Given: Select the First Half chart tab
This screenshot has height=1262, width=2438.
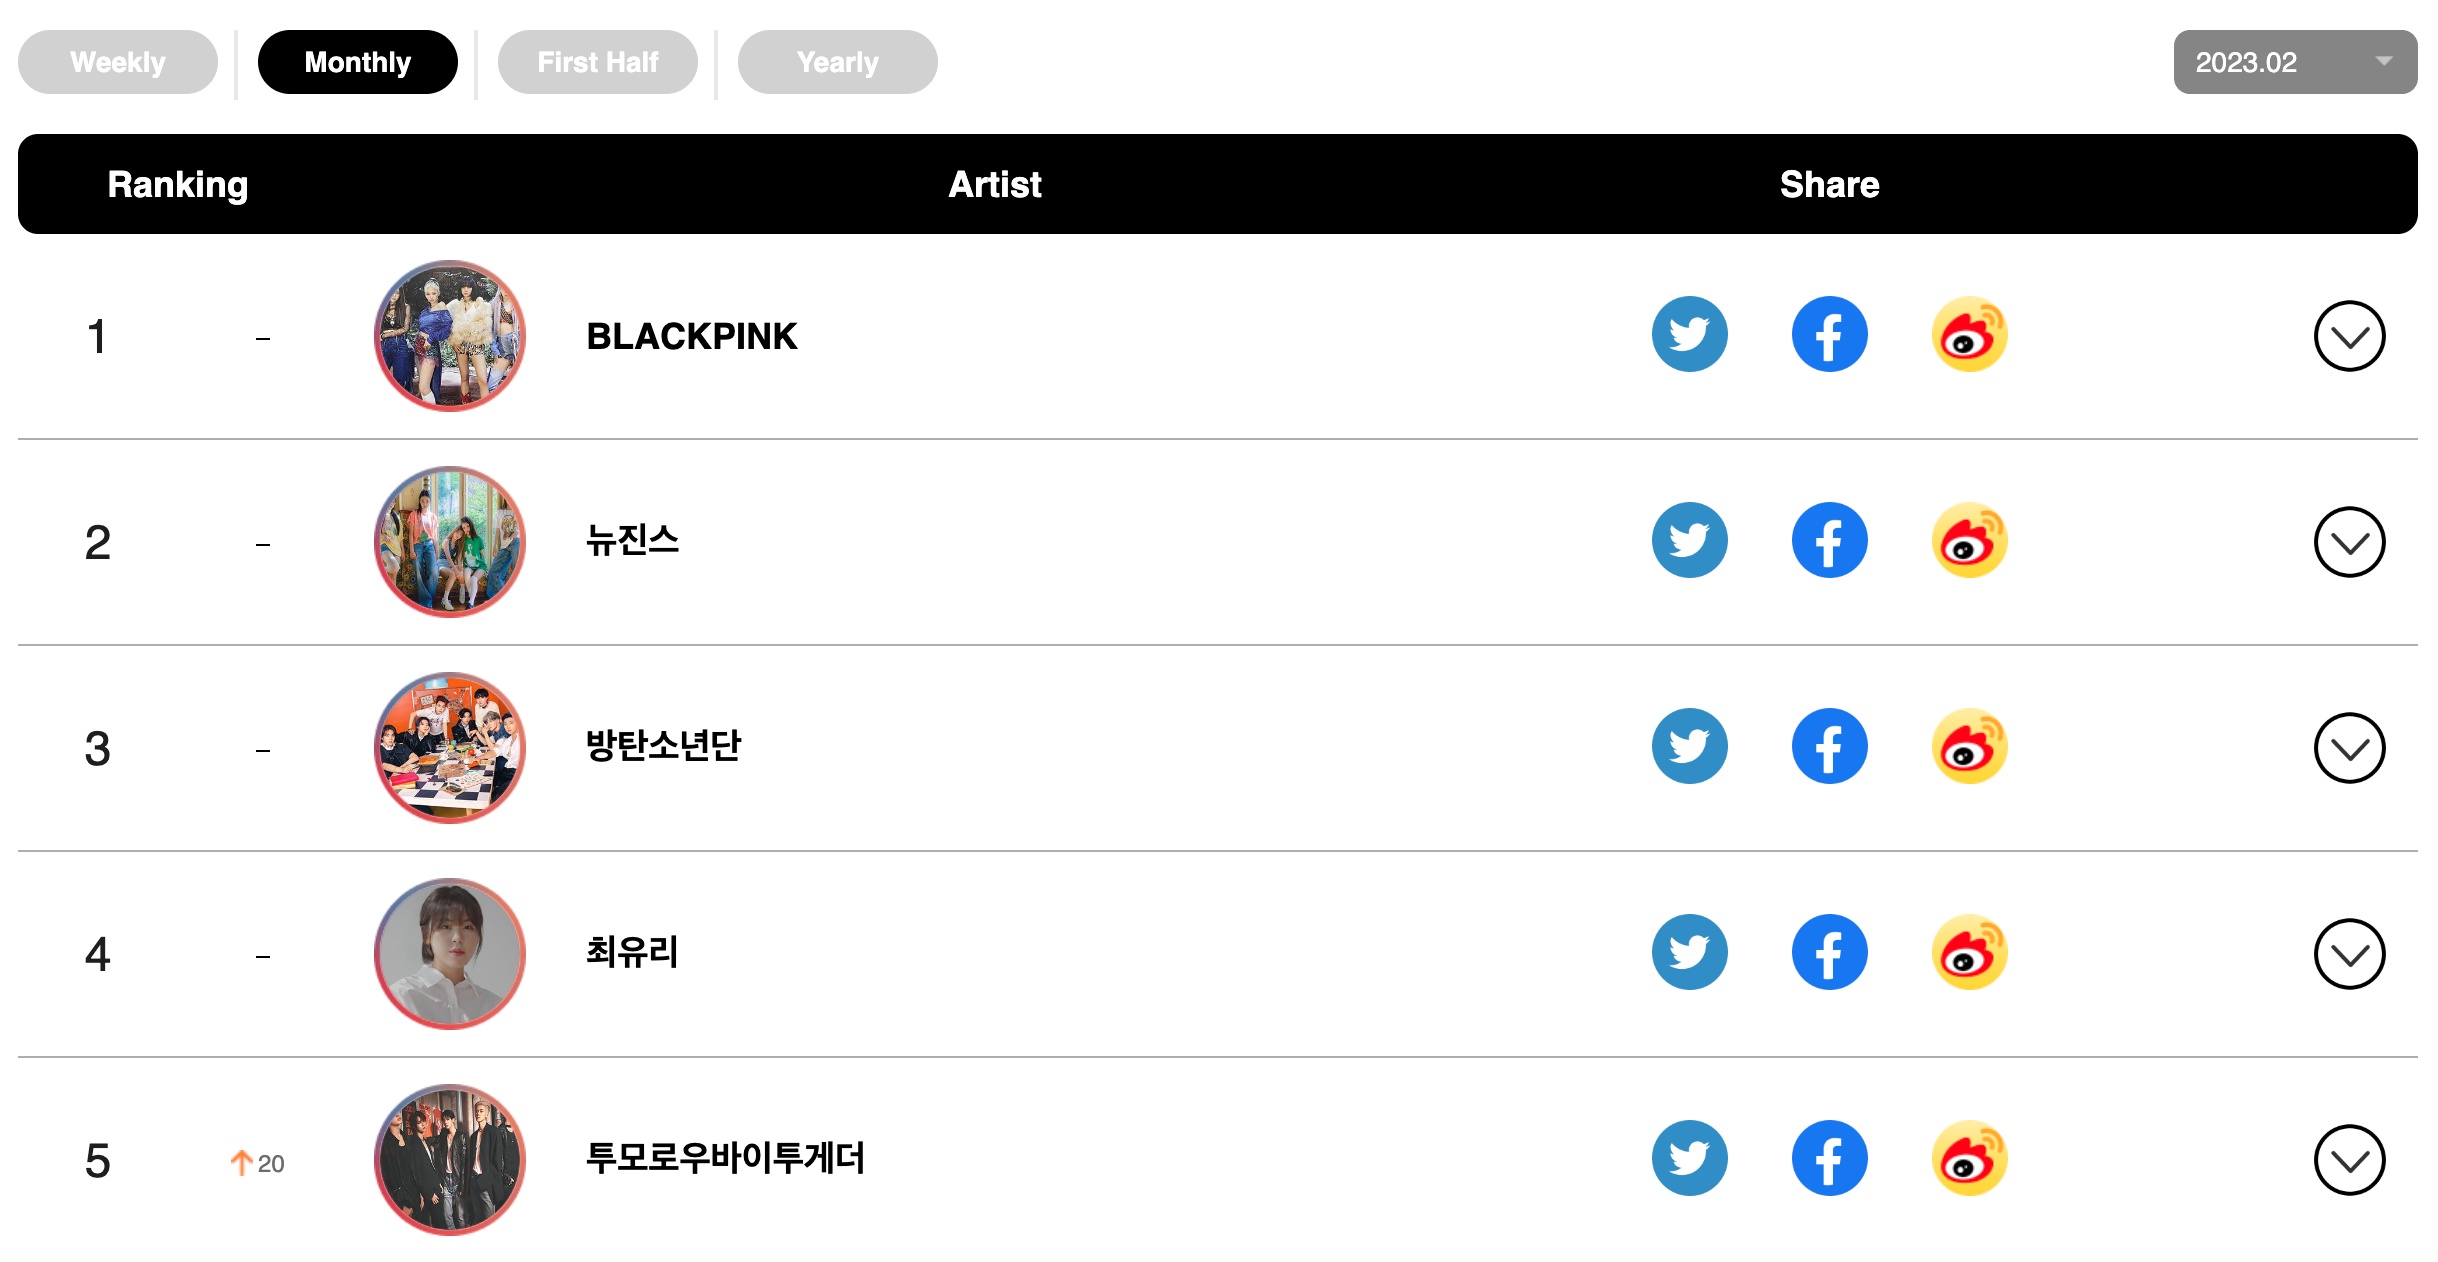Looking at the screenshot, I should 598,62.
